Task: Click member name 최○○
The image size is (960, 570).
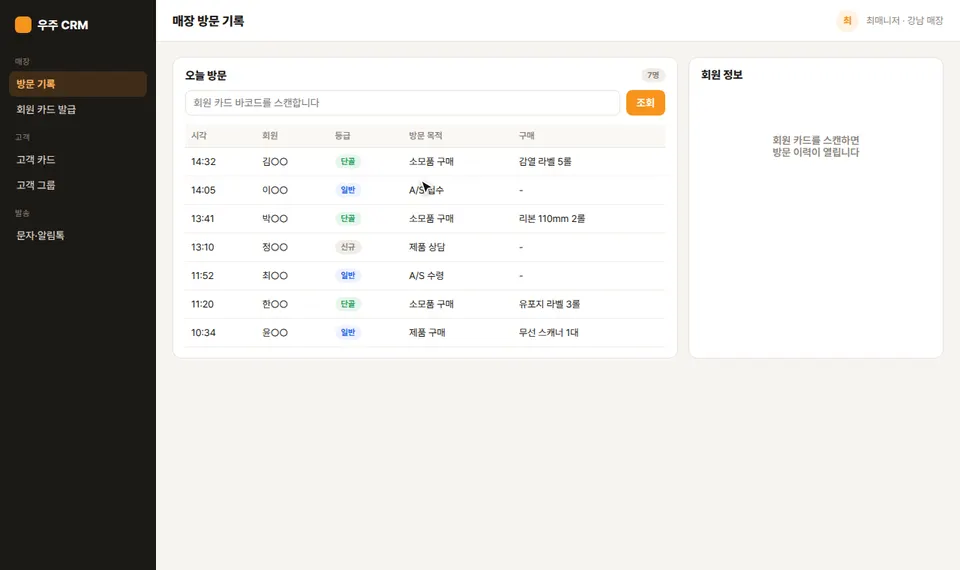Action: pyautogui.click(x=275, y=276)
